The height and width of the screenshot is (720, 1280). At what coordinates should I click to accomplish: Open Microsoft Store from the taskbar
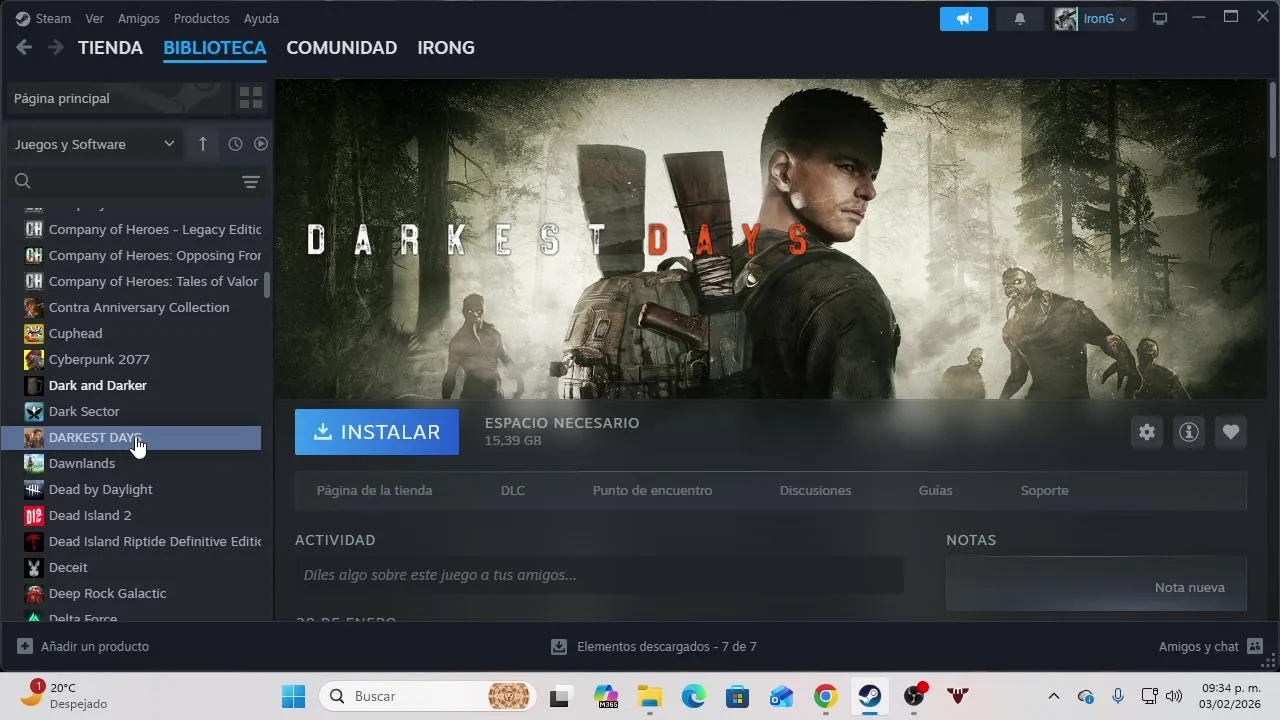[738, 696]
